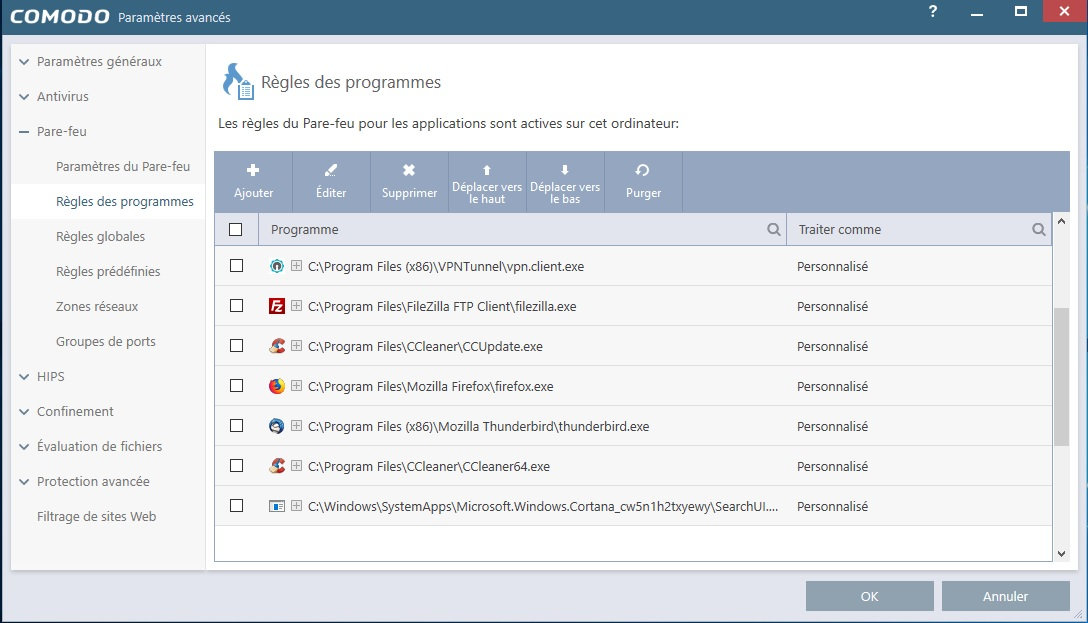Open search in Traiter comme column header
The image size is (1088, 623).
(x=1039, y=230)
